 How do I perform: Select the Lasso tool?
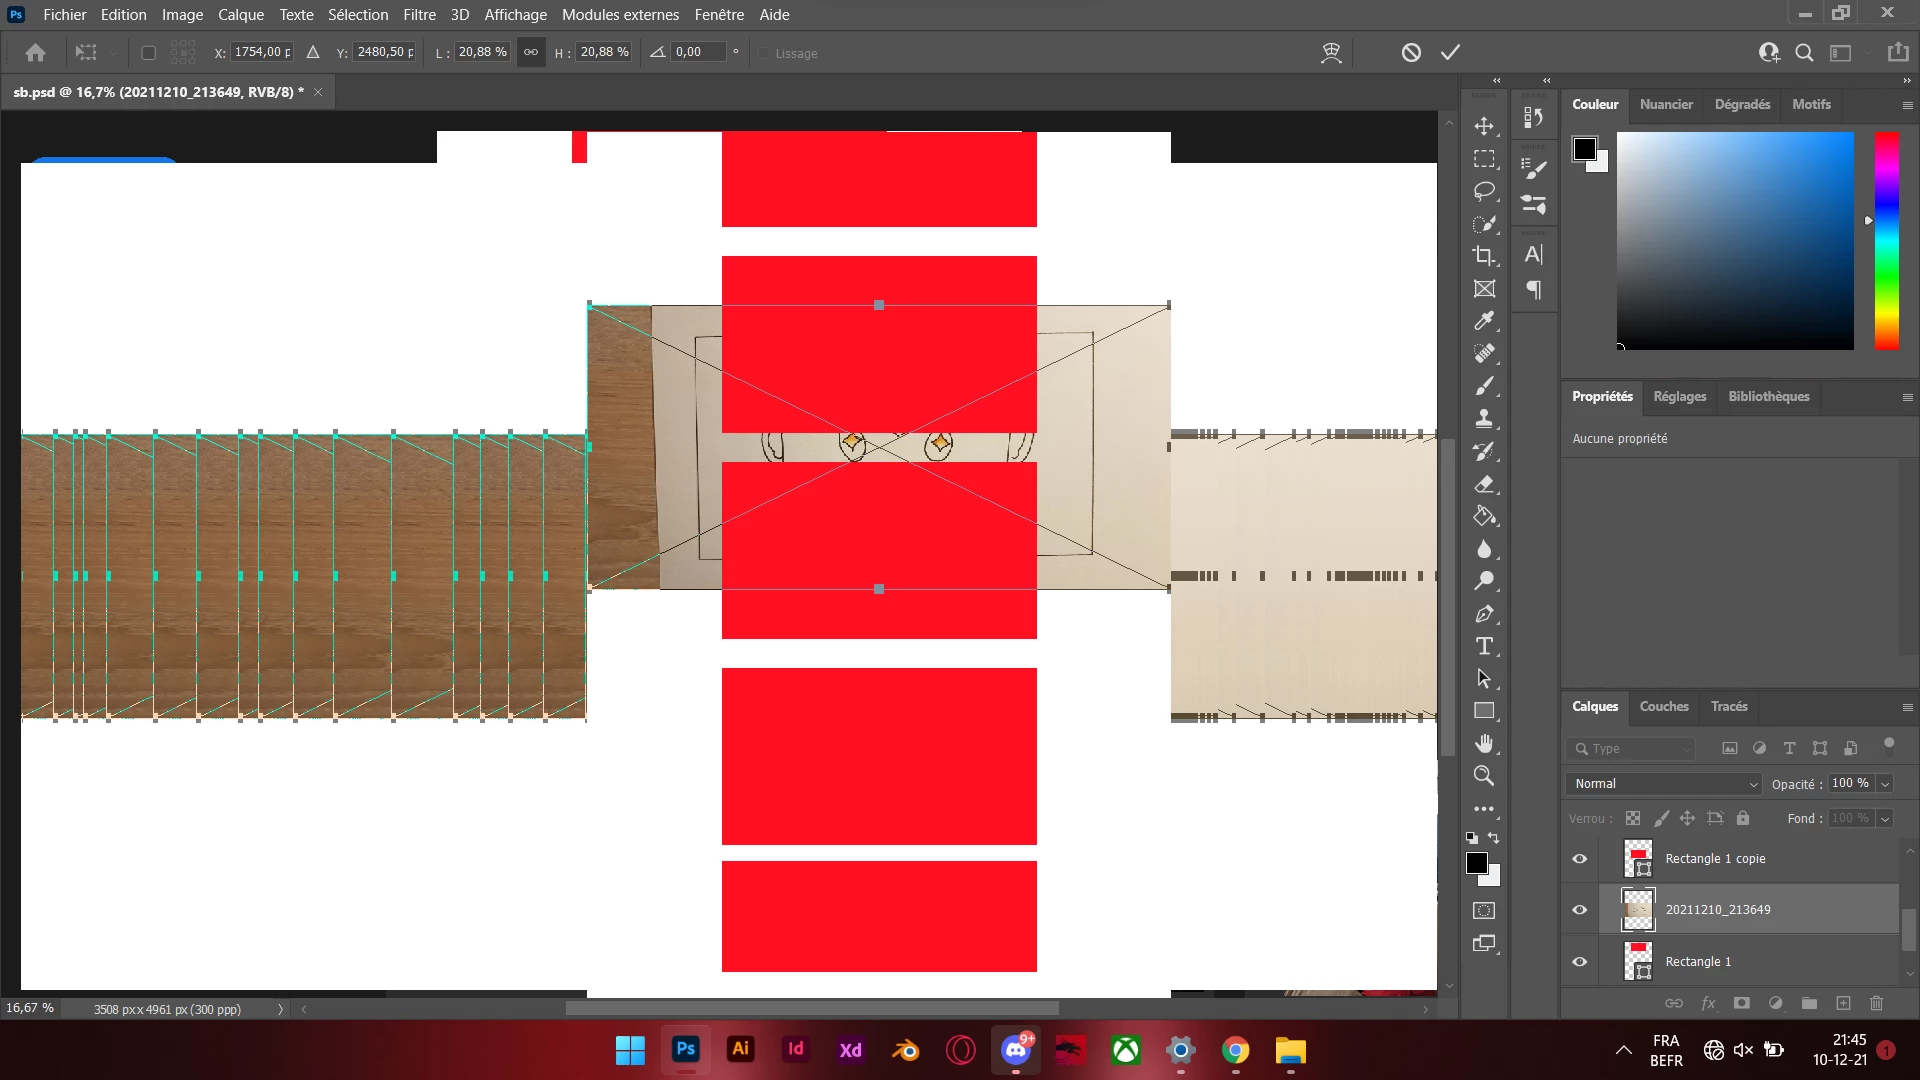[x=1484, y=191]
